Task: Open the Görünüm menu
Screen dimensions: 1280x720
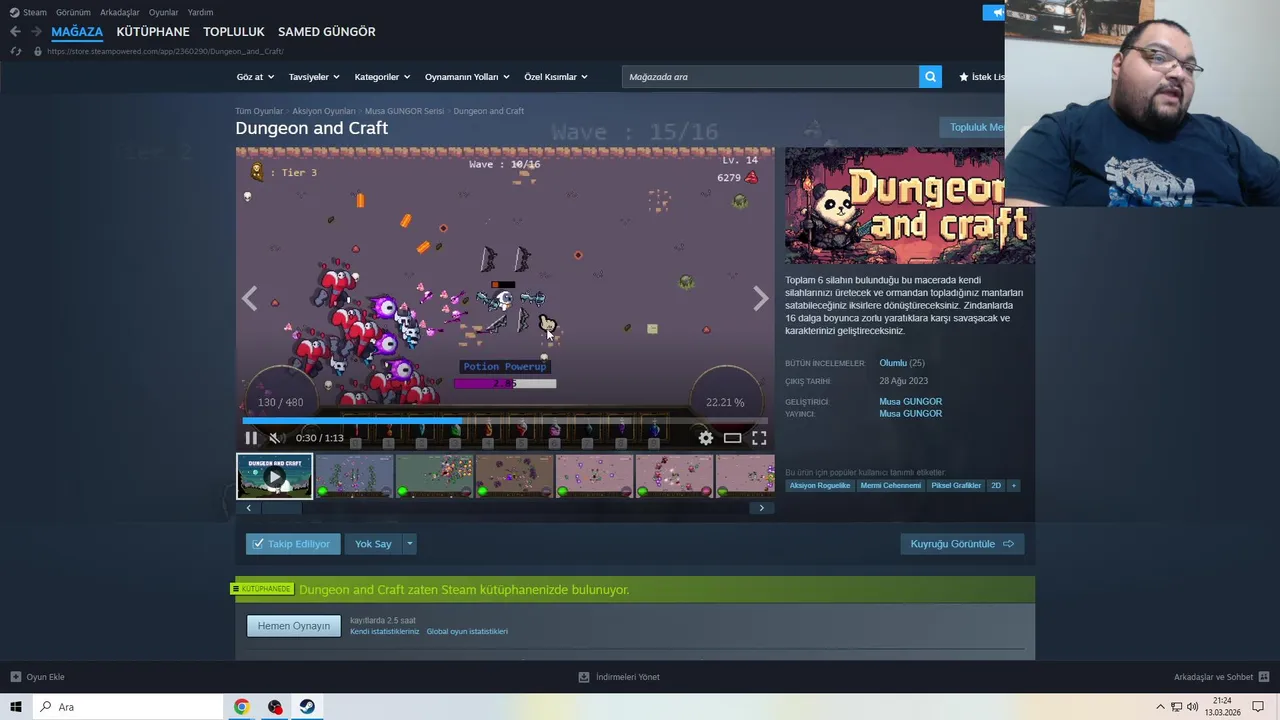Action: pyautogui.click(x=73, y=12)
